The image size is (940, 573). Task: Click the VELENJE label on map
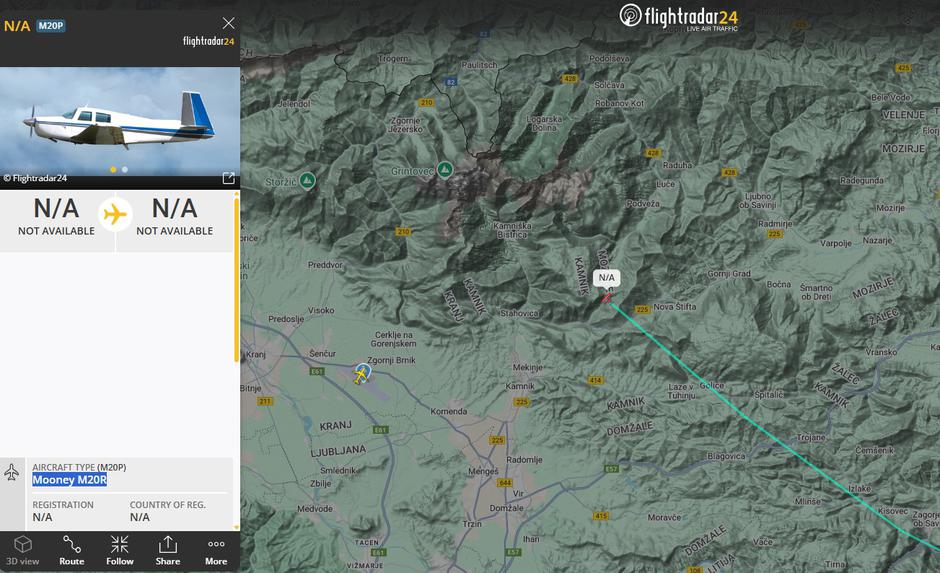coord(903,114)
